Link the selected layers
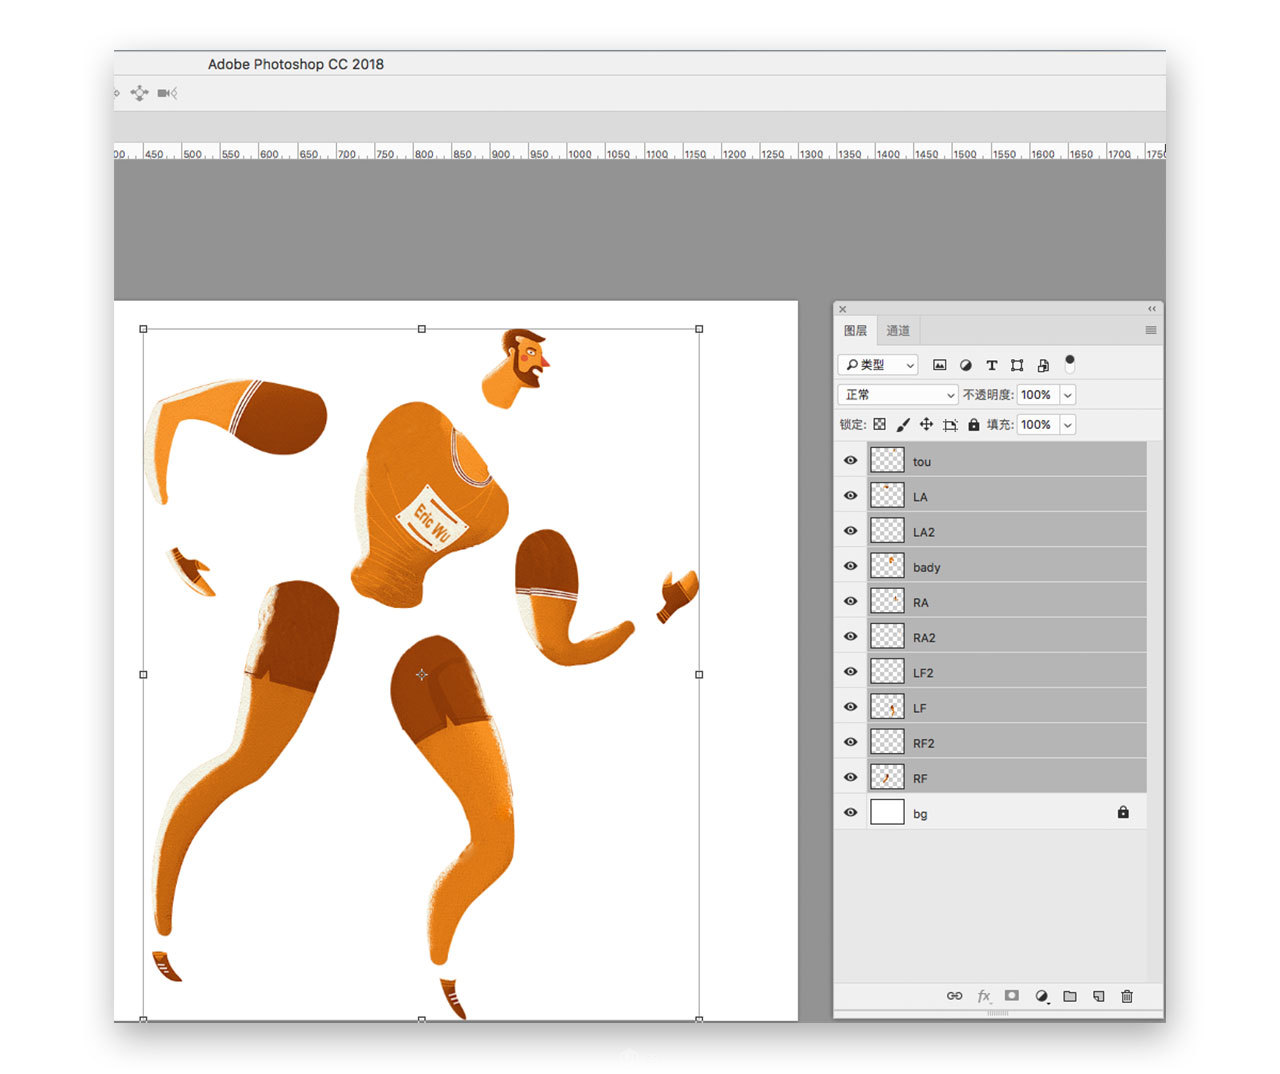The width and height of the screenshot is (1280, 1074). [955, 996]
